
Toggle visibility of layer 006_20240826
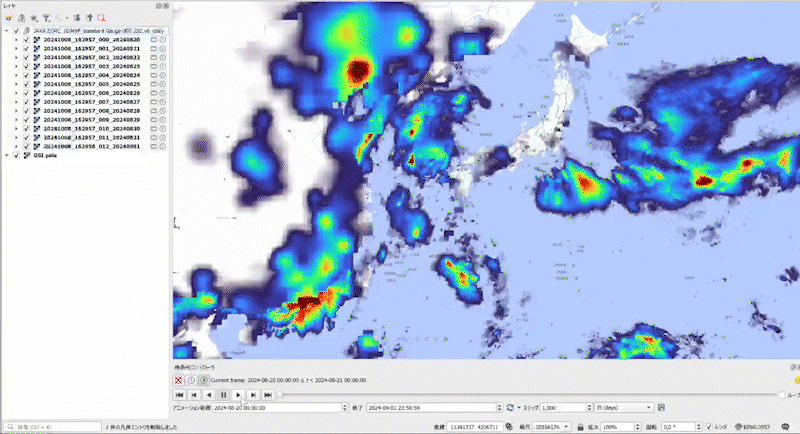point(27,93)
